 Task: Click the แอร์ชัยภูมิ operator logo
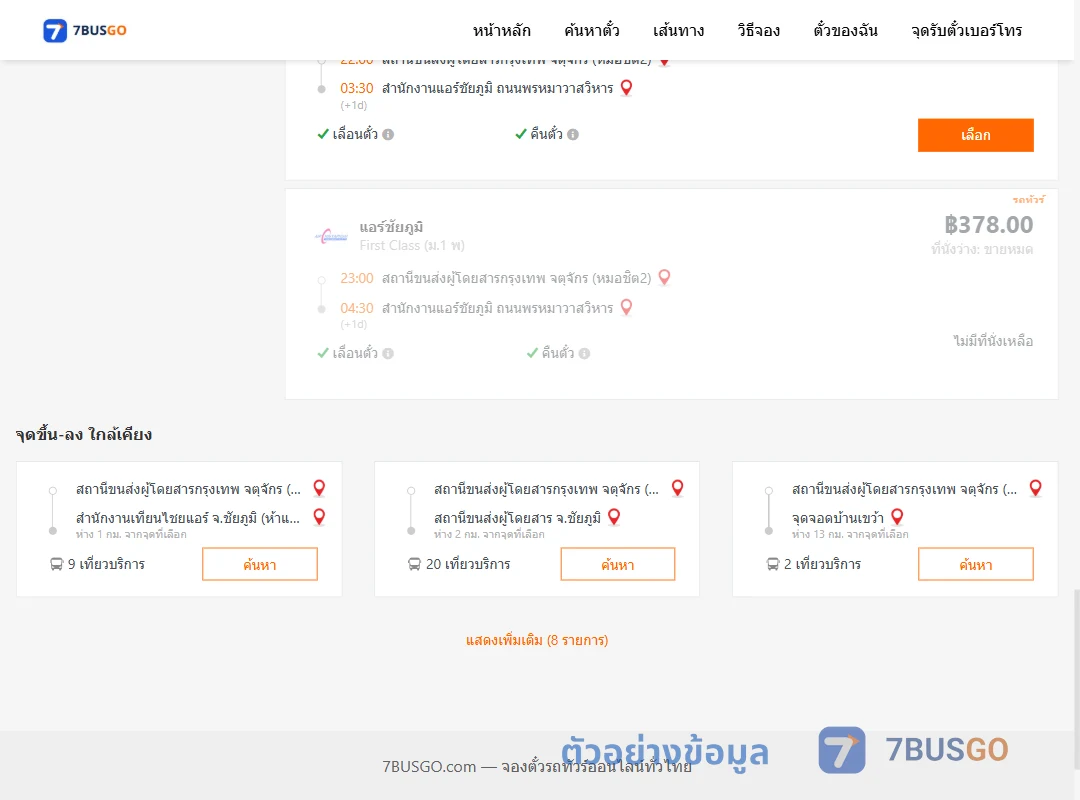coord(331,236)
